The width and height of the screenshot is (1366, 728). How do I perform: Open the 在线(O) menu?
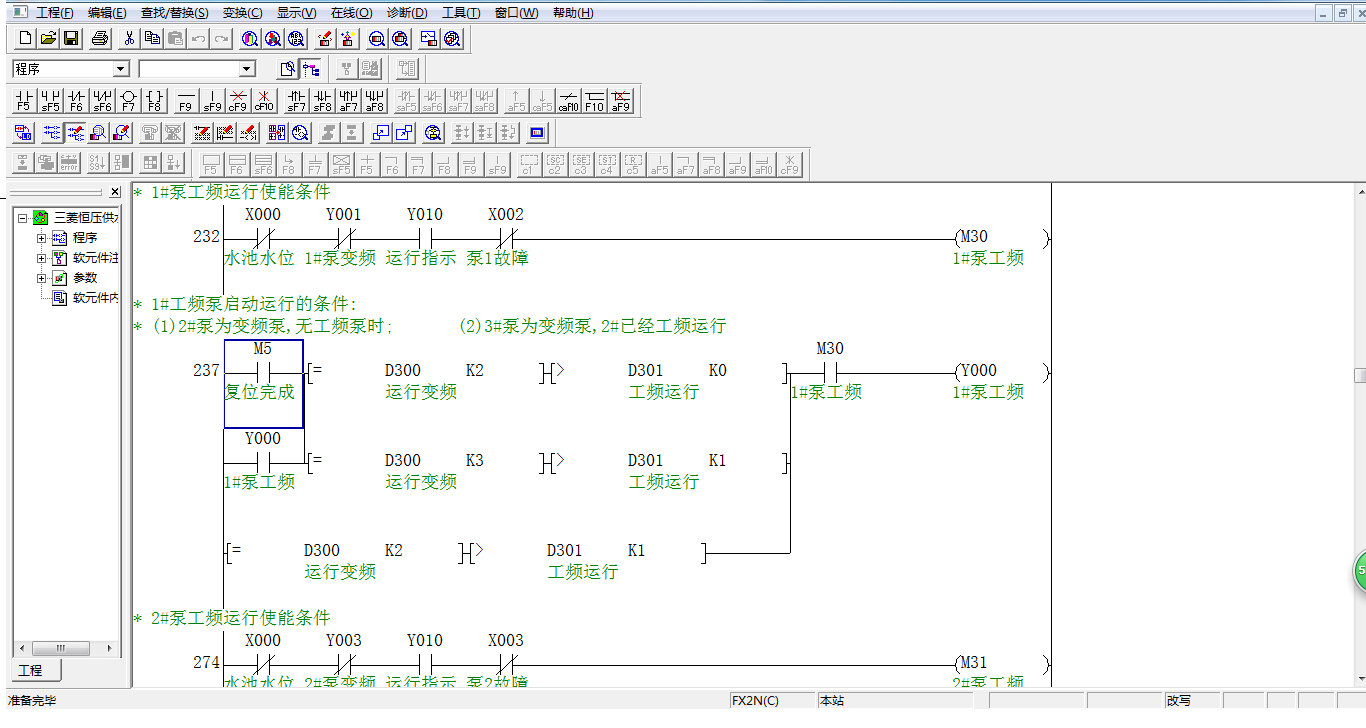pos(351,13)
